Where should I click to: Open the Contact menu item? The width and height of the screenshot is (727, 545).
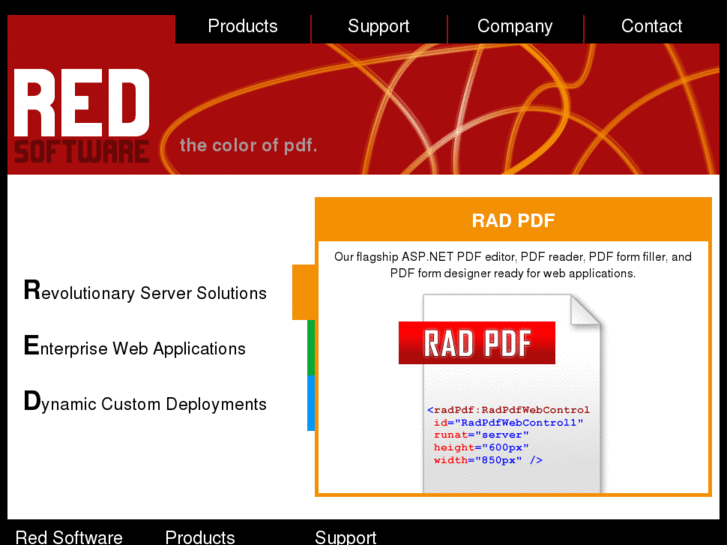click(x=651, y=26)
